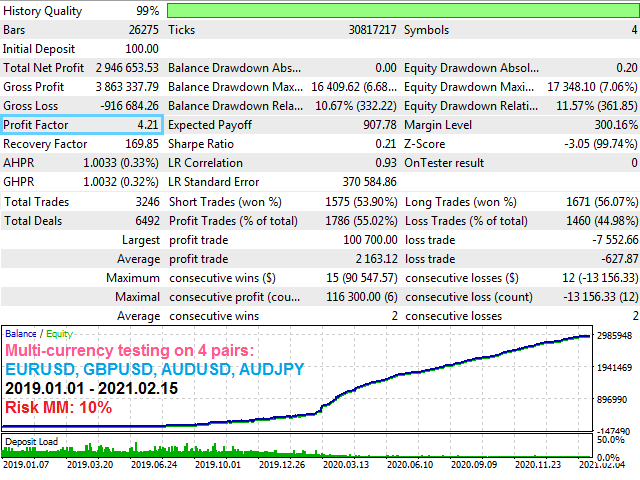The width and height of the screenshot is (640, 480).
Task: Select the Initial Deposit value 100.00
Action: coord(142,49)
